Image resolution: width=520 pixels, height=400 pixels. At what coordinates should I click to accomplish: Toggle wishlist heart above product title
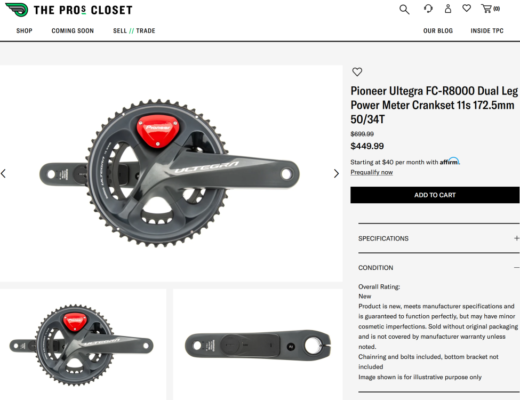click(357, 72)
